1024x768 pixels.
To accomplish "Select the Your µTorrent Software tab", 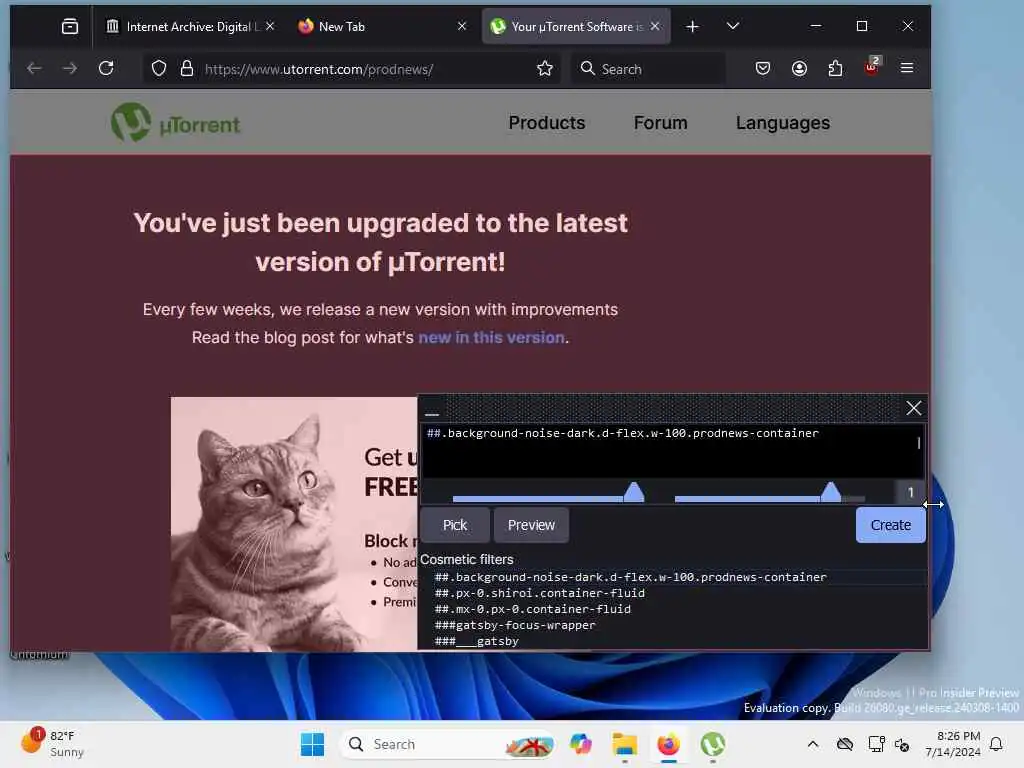I will coord(576,26).
